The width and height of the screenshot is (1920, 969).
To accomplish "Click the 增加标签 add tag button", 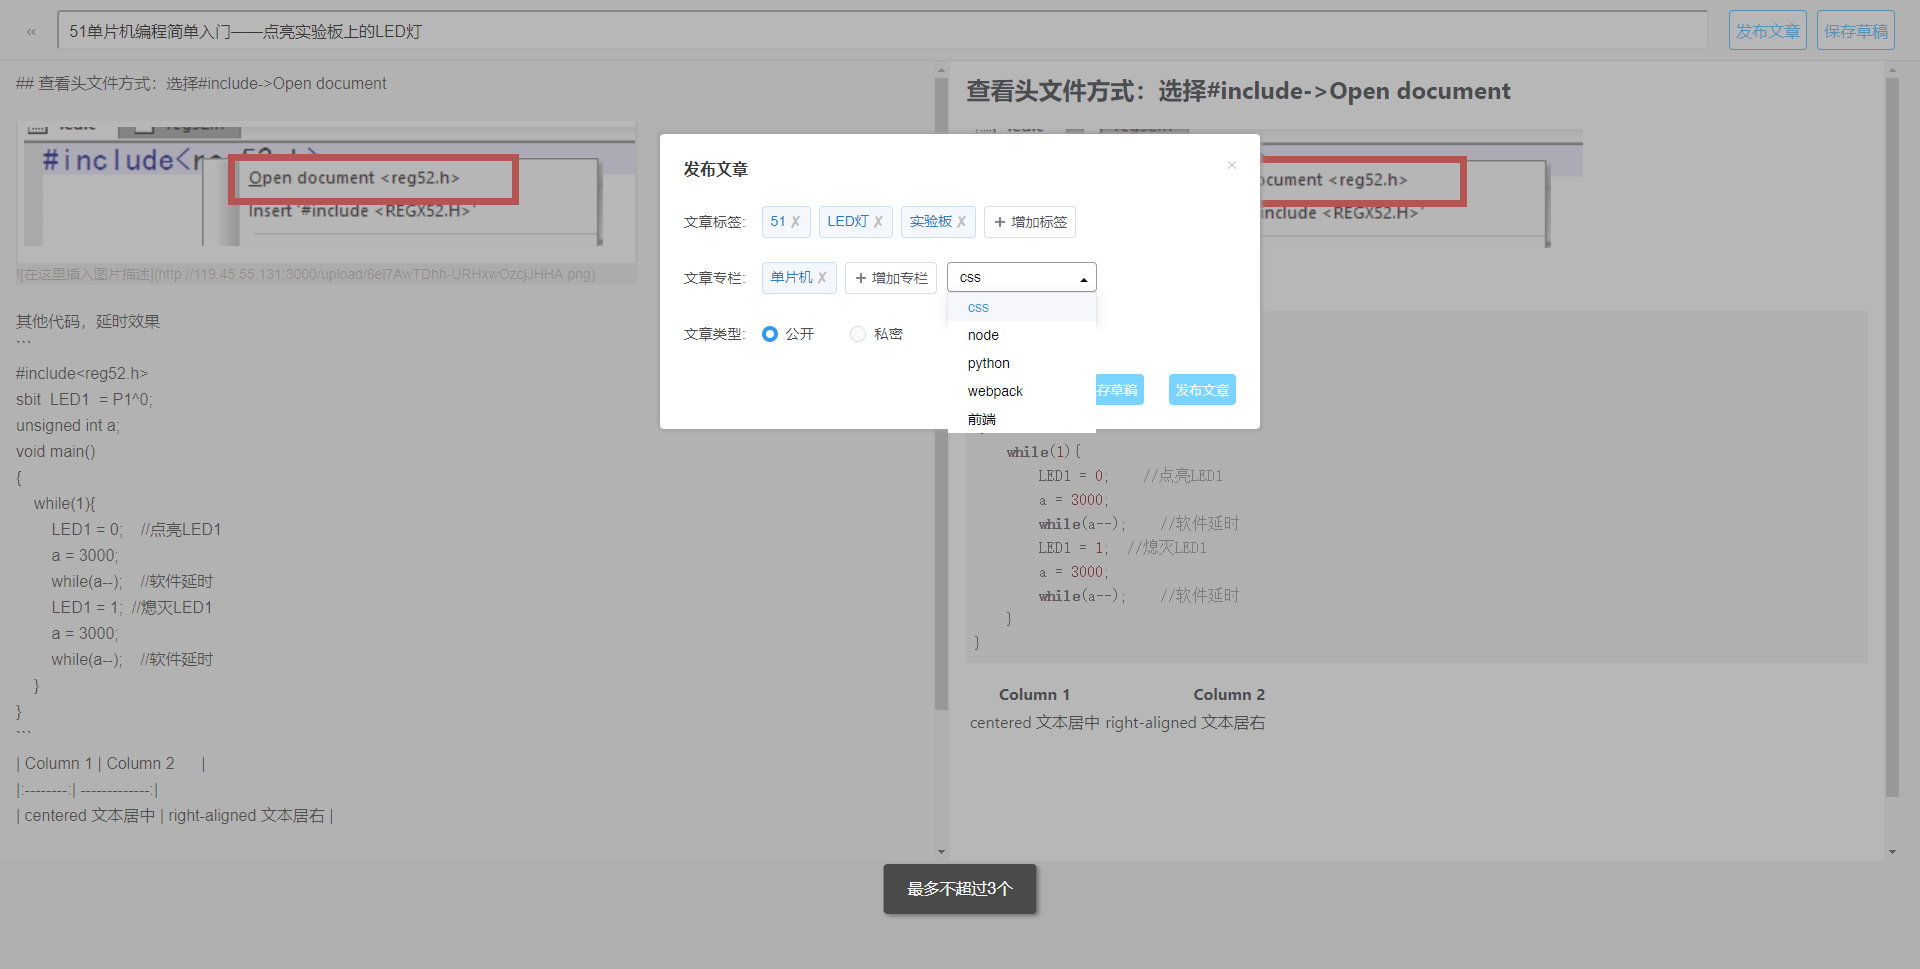I will click(x=1030, y=222).
